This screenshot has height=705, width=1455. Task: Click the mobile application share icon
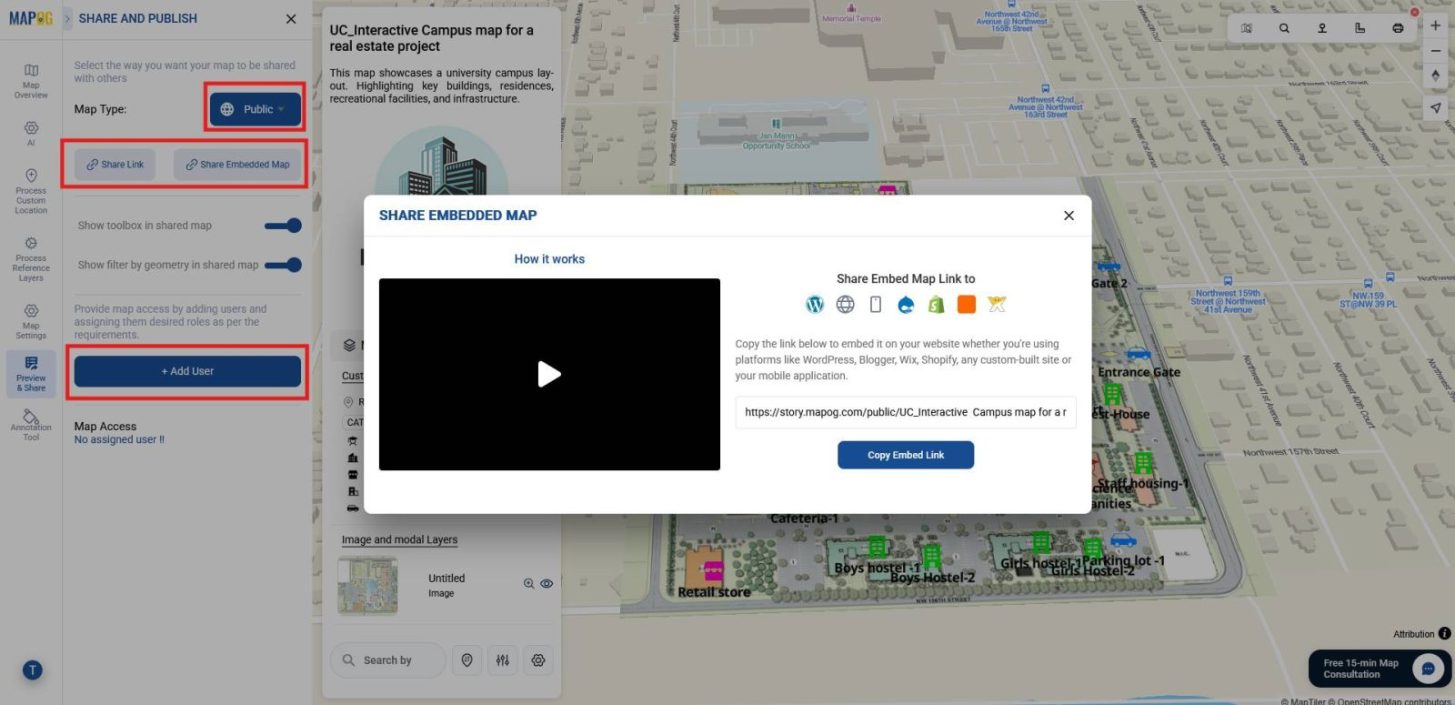[x=875, y=304]
